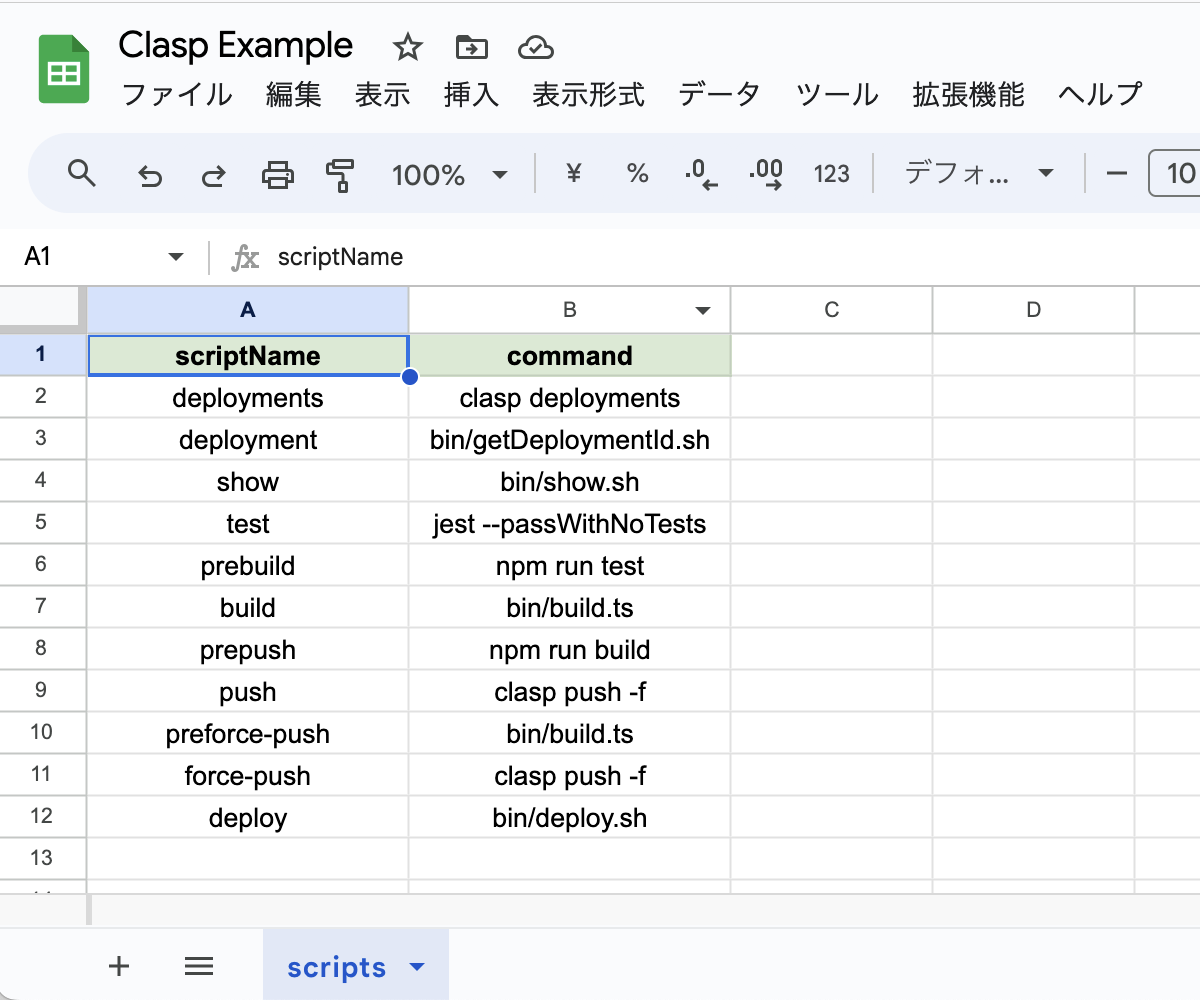1200x1000 pixels.
Task: Click the preforce-push cell
Action: click(248, 734)
